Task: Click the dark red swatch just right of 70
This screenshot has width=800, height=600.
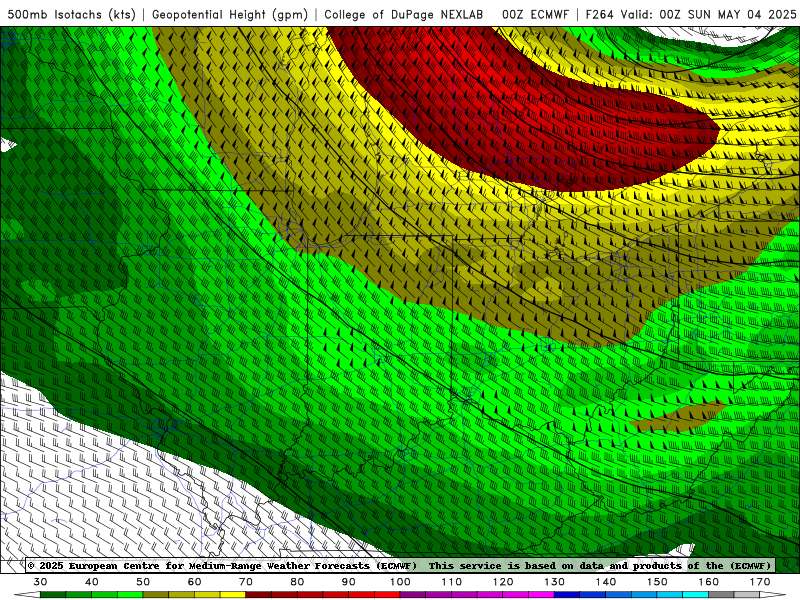Action: [x=259, y=595]
